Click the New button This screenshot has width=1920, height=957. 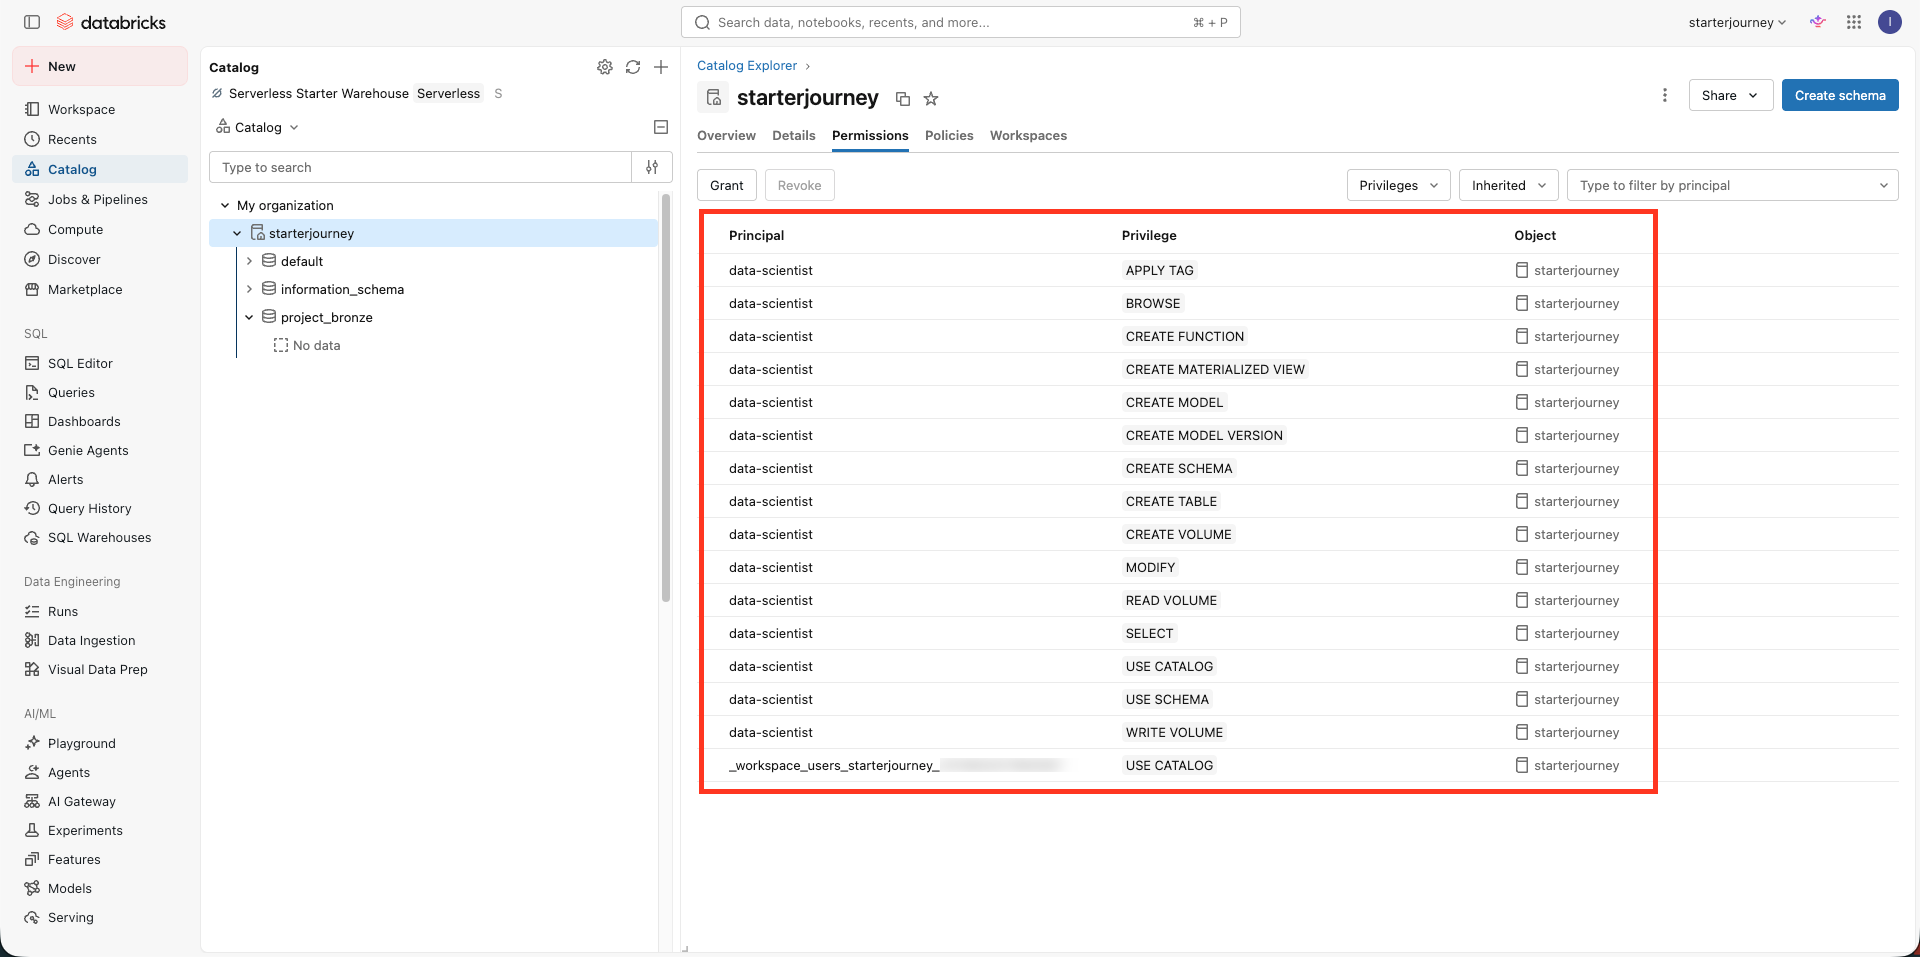(100, 66)
